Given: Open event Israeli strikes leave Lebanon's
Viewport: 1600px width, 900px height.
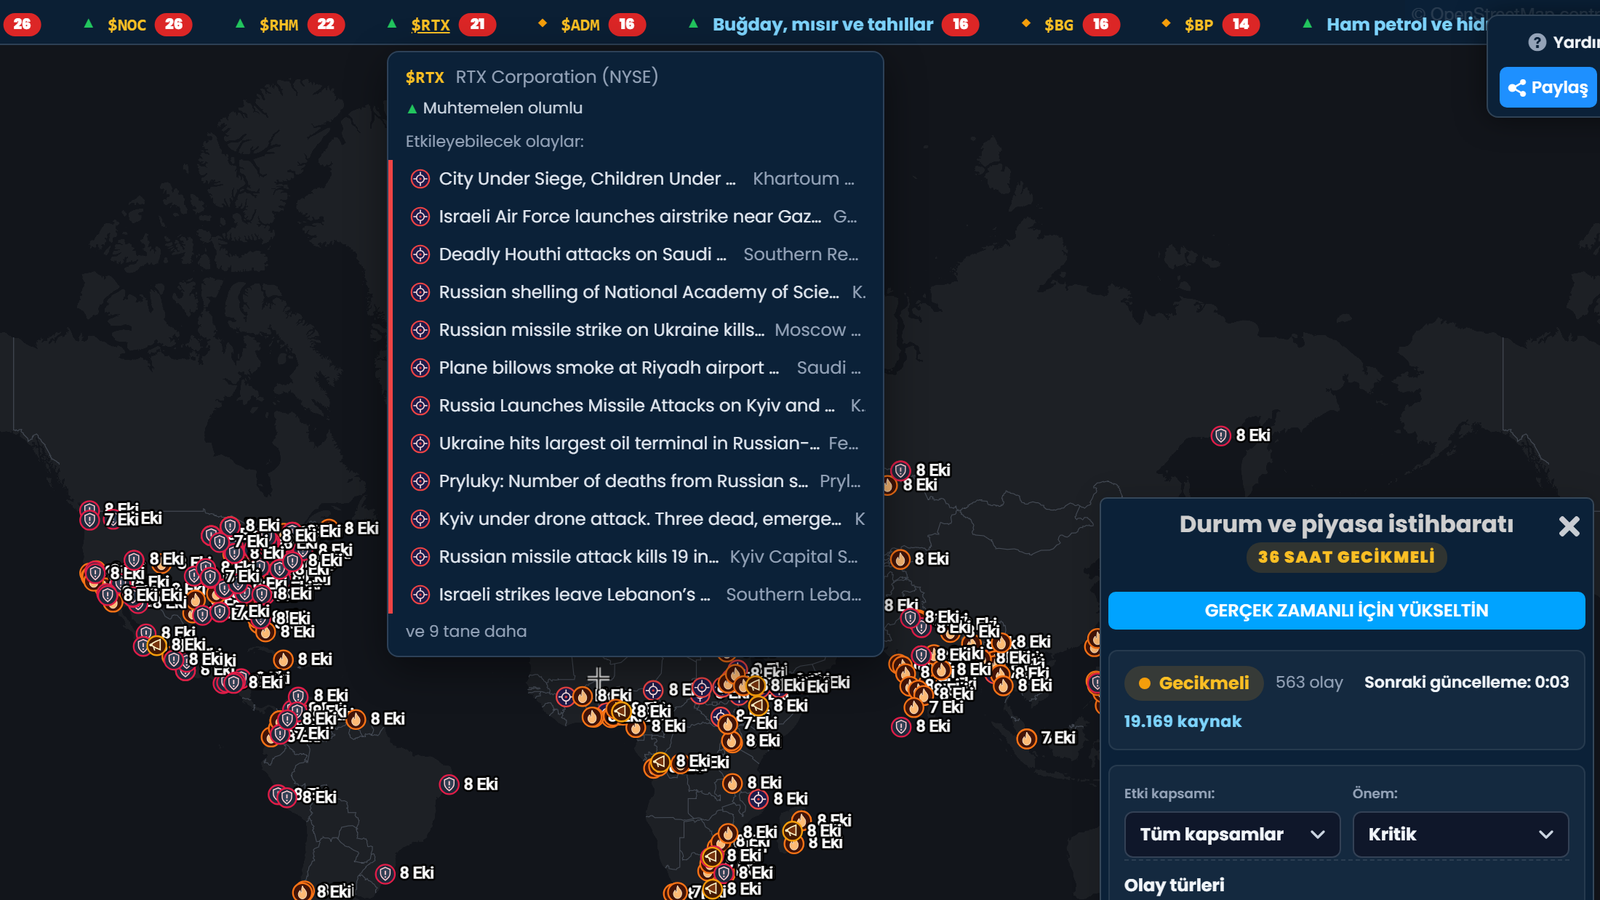Looking at the screenshot, I should (x=636, y=595).
